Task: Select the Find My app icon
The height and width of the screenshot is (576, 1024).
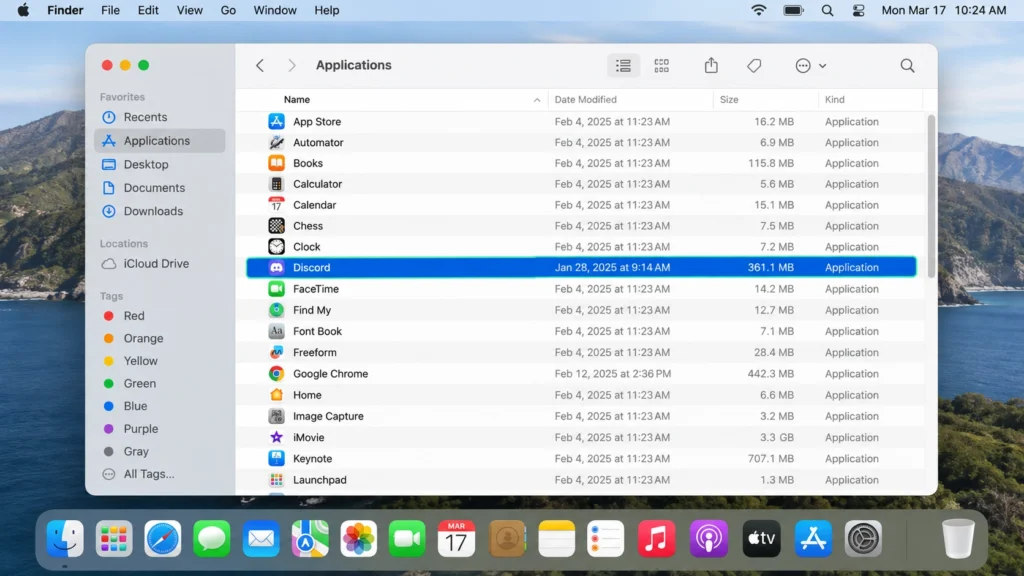Action: tap(276, 310)
